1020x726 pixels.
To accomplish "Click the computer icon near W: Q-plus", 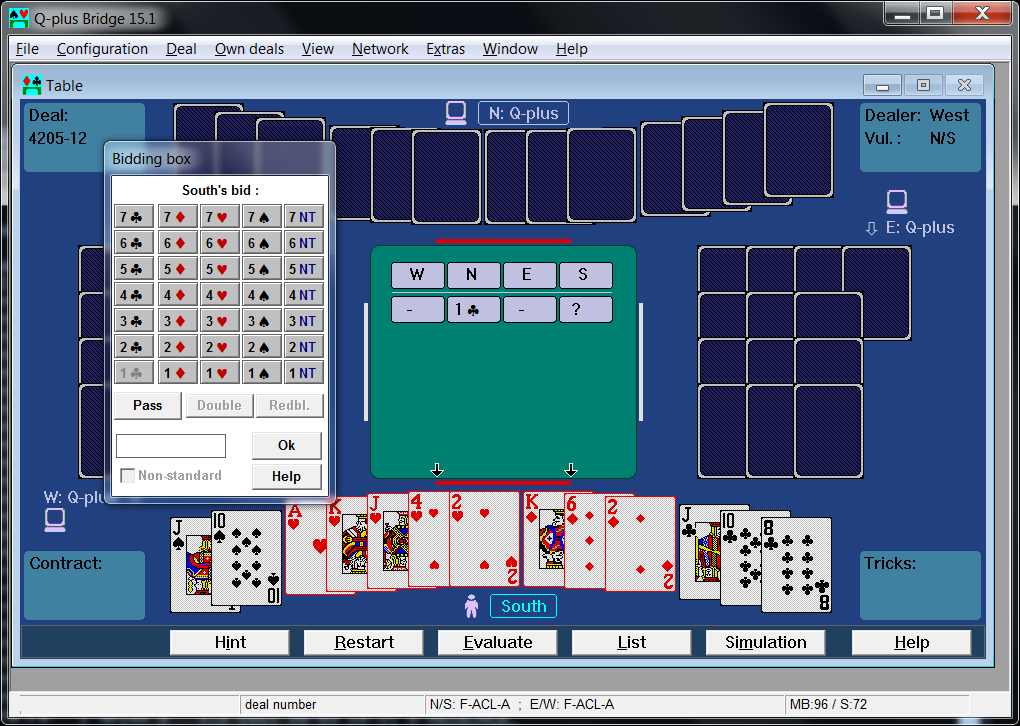I will click(x=54, y=519).
